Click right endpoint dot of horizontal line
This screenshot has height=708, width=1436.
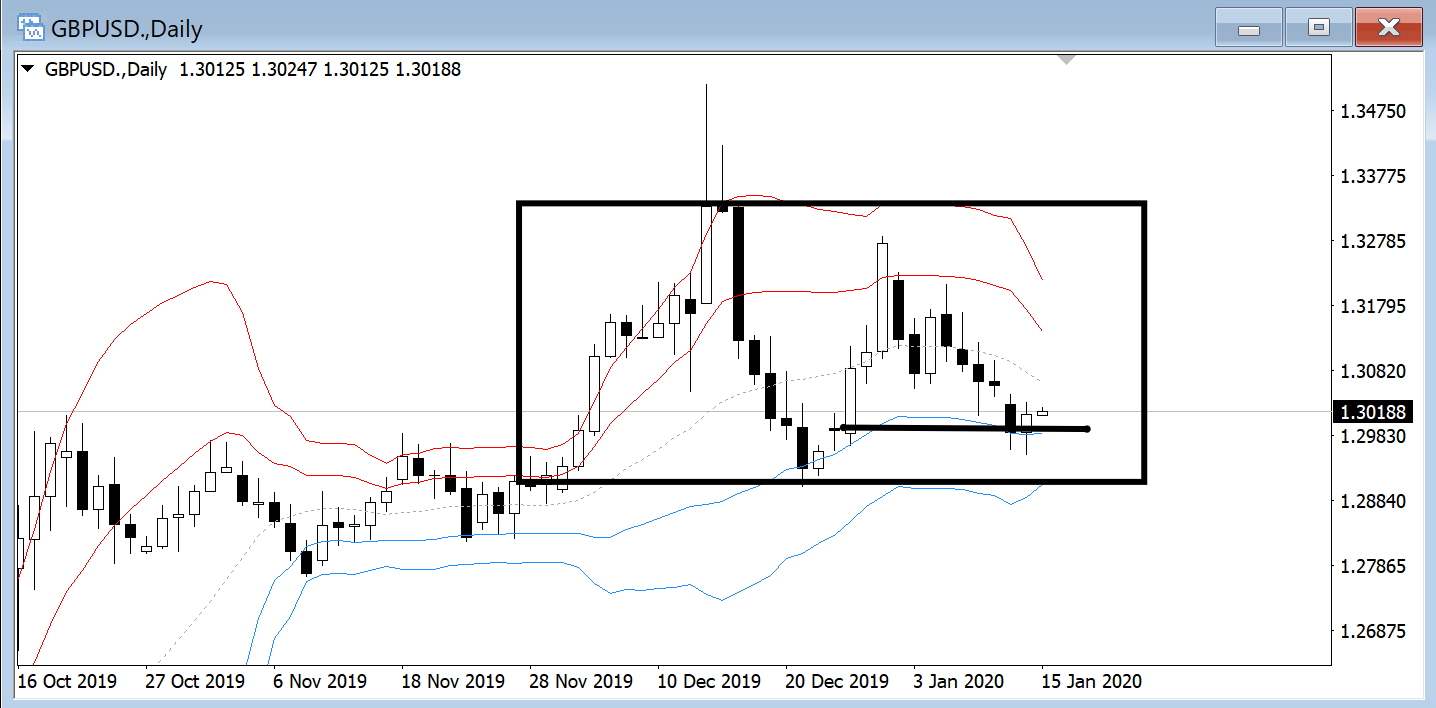(x=1086, y=429)
